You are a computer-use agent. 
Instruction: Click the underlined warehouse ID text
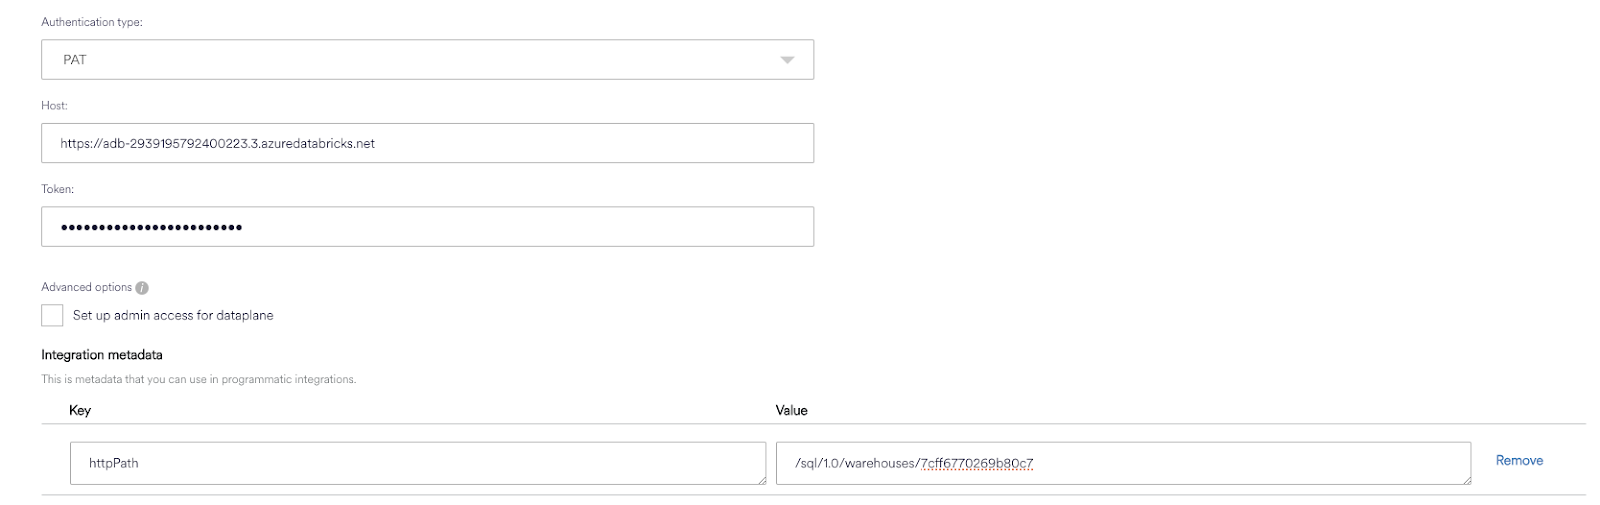coord(976,463)
